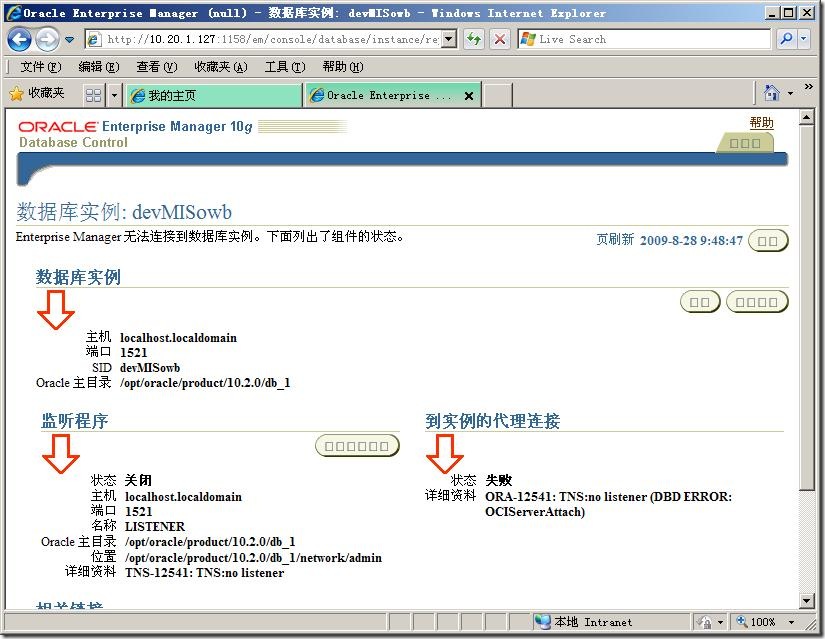Open a new blank tab
This screenshot has width=825, height=639.
pyautogui.click(x=497, y=95)
